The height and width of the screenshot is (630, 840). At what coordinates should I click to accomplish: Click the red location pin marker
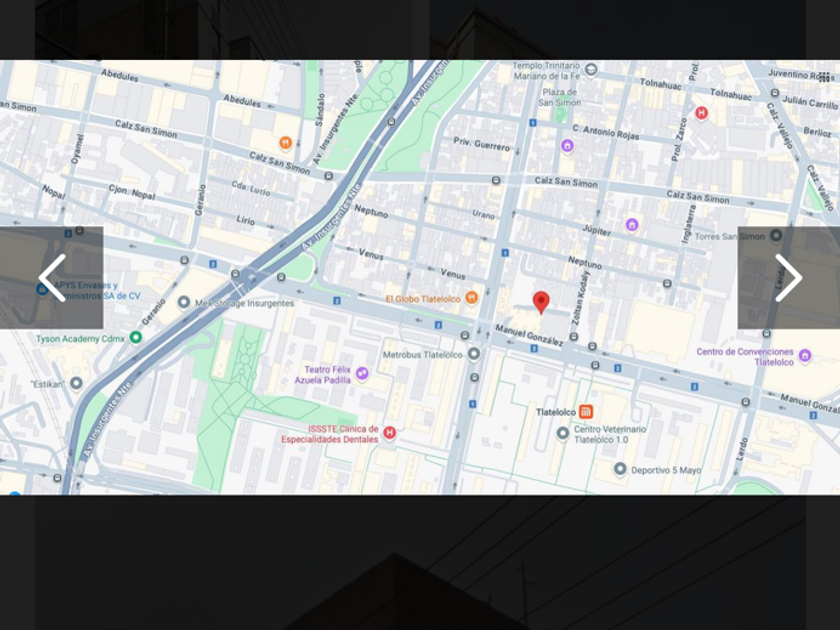[x=541, y=303]
